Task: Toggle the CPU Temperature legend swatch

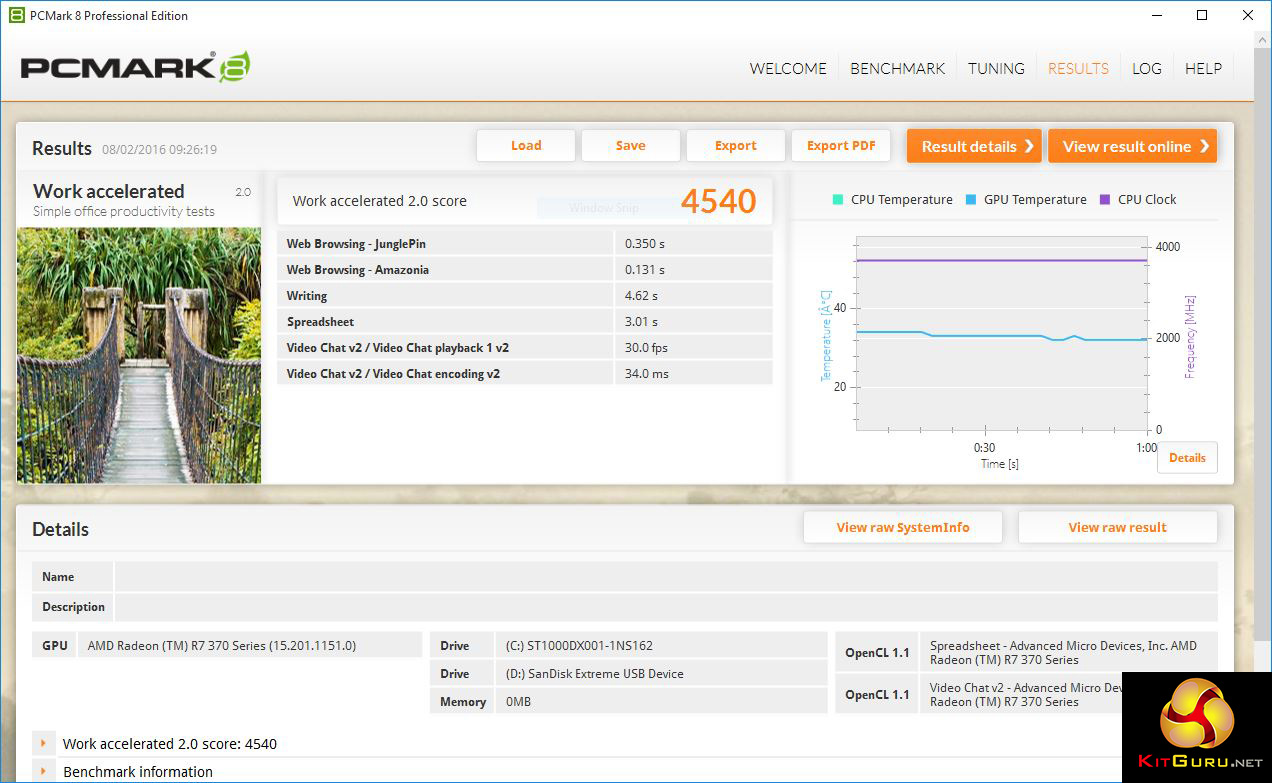Action: point(838,199)
